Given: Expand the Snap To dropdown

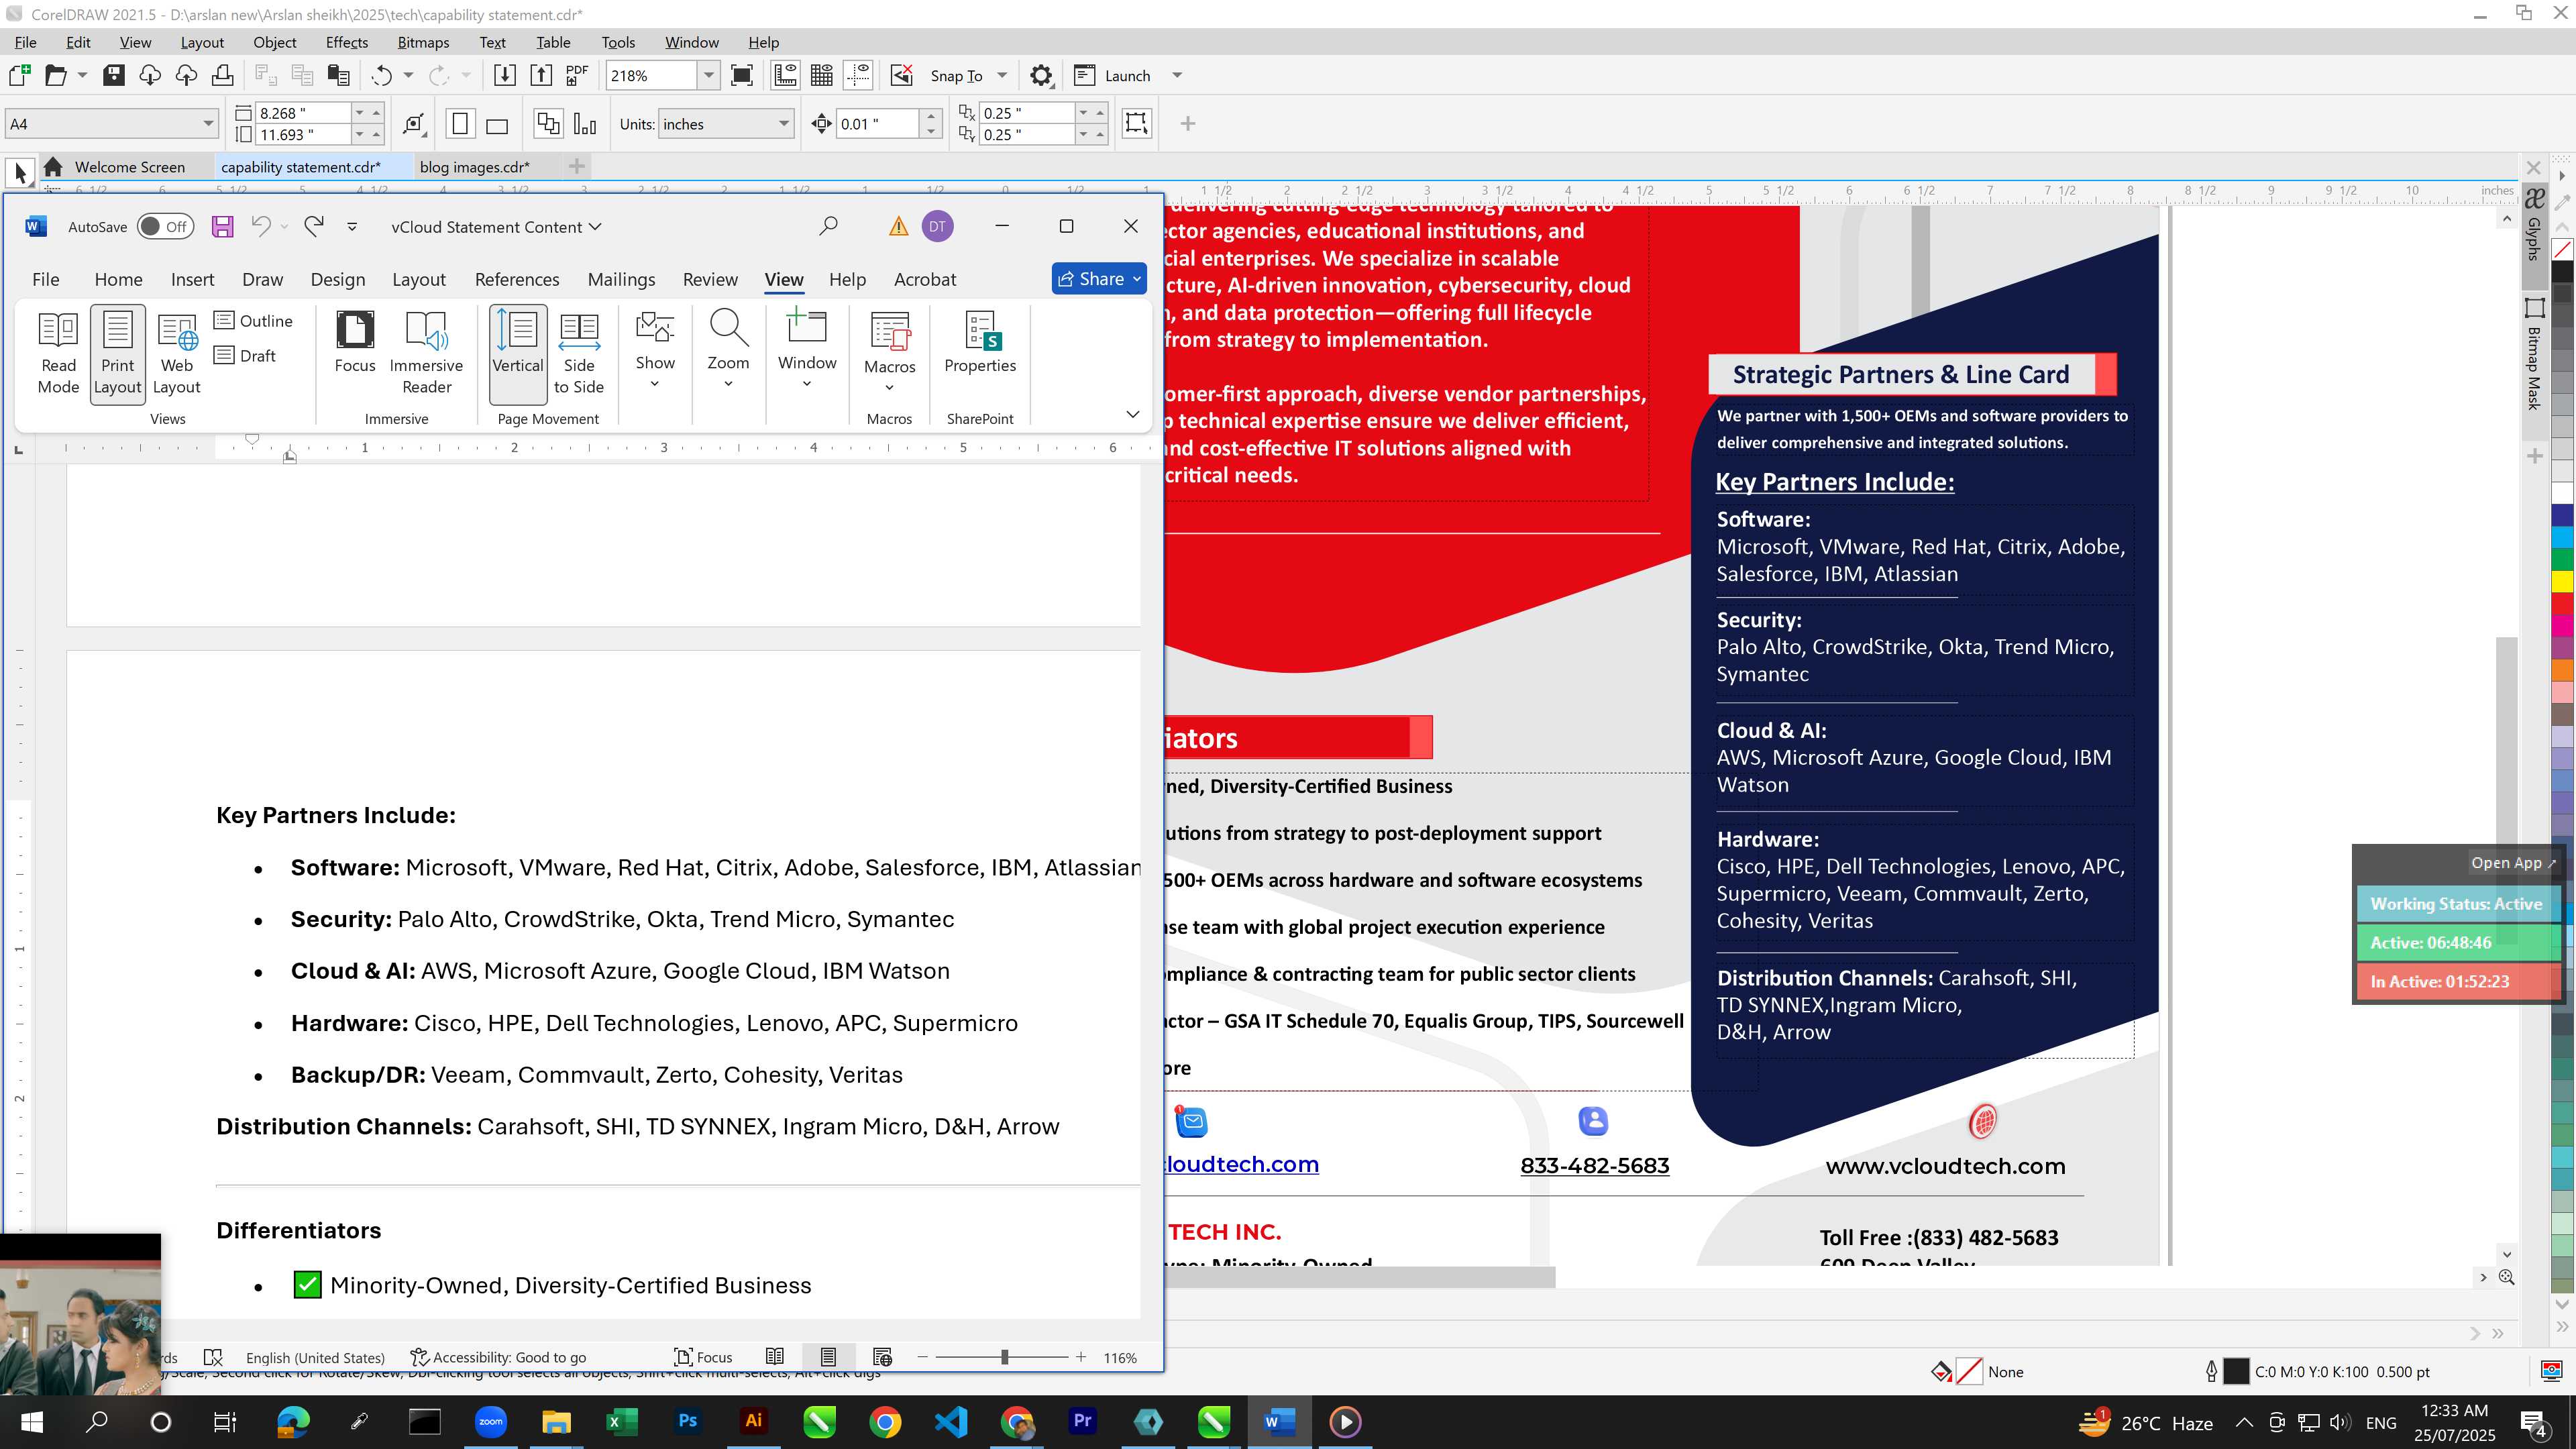Looking at the screenshot, I should (x=1002, y=75).
